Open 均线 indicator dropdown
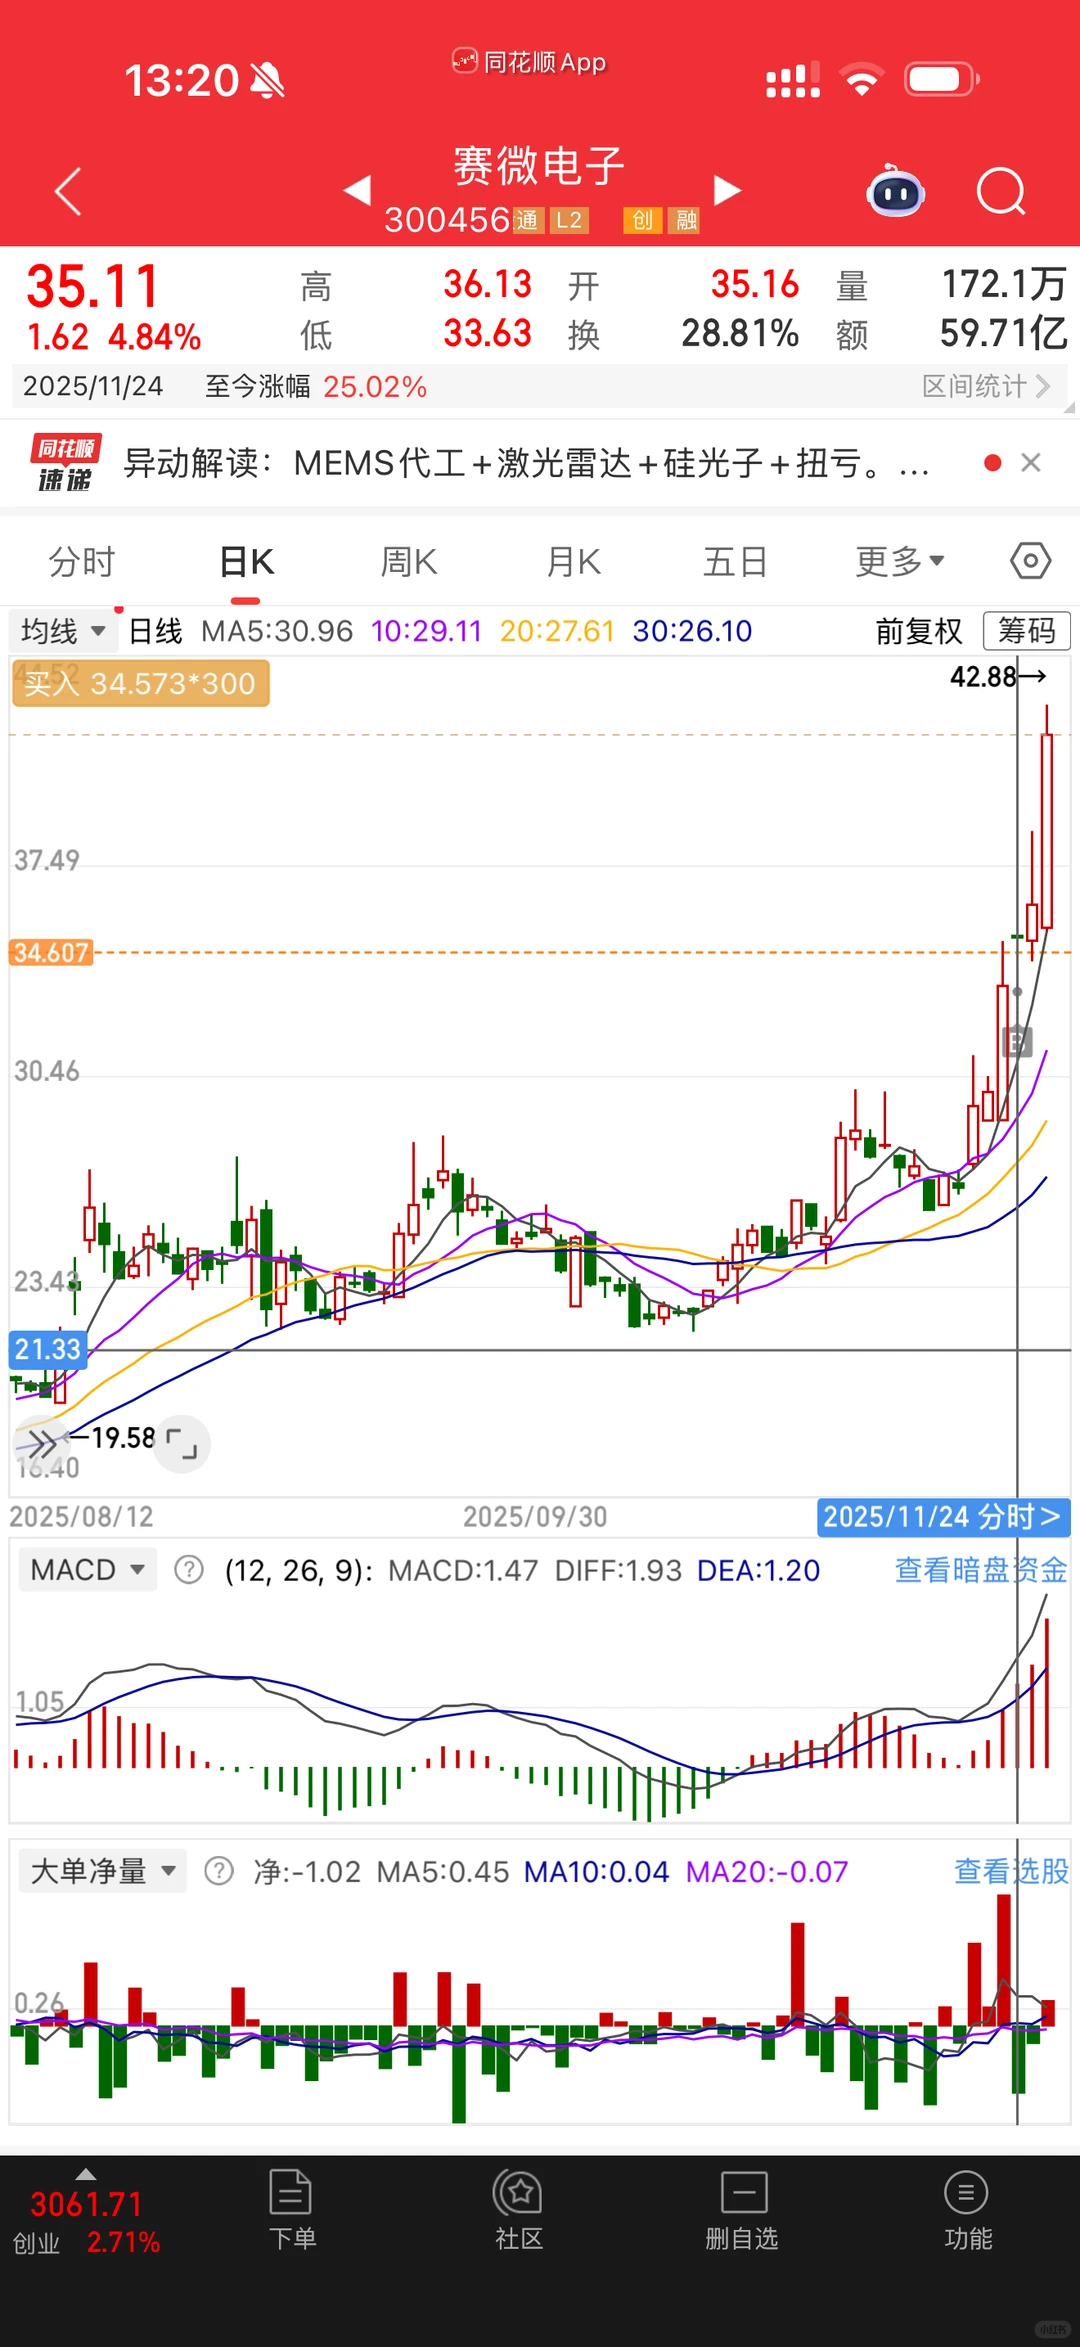This screenshot has height=2347, width=1080. tap(62, 631)
